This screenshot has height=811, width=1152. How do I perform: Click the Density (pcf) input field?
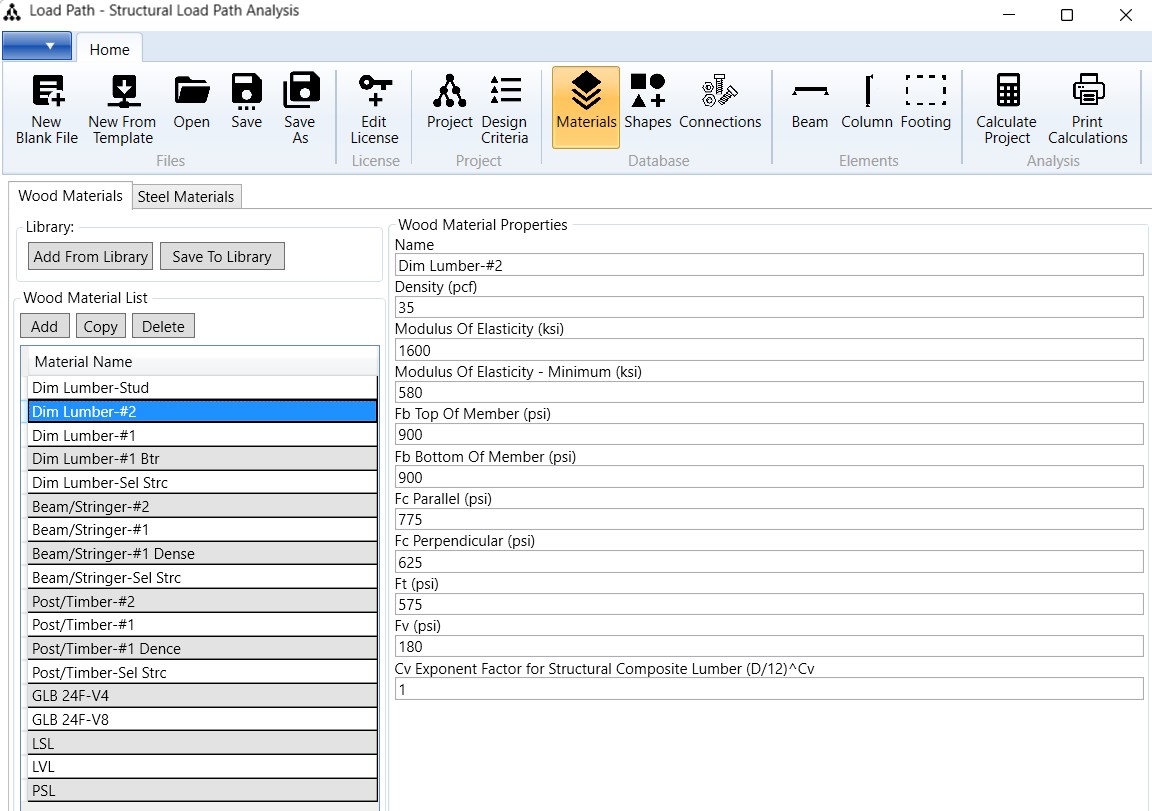pyautogui.click(x=768, y=308)
